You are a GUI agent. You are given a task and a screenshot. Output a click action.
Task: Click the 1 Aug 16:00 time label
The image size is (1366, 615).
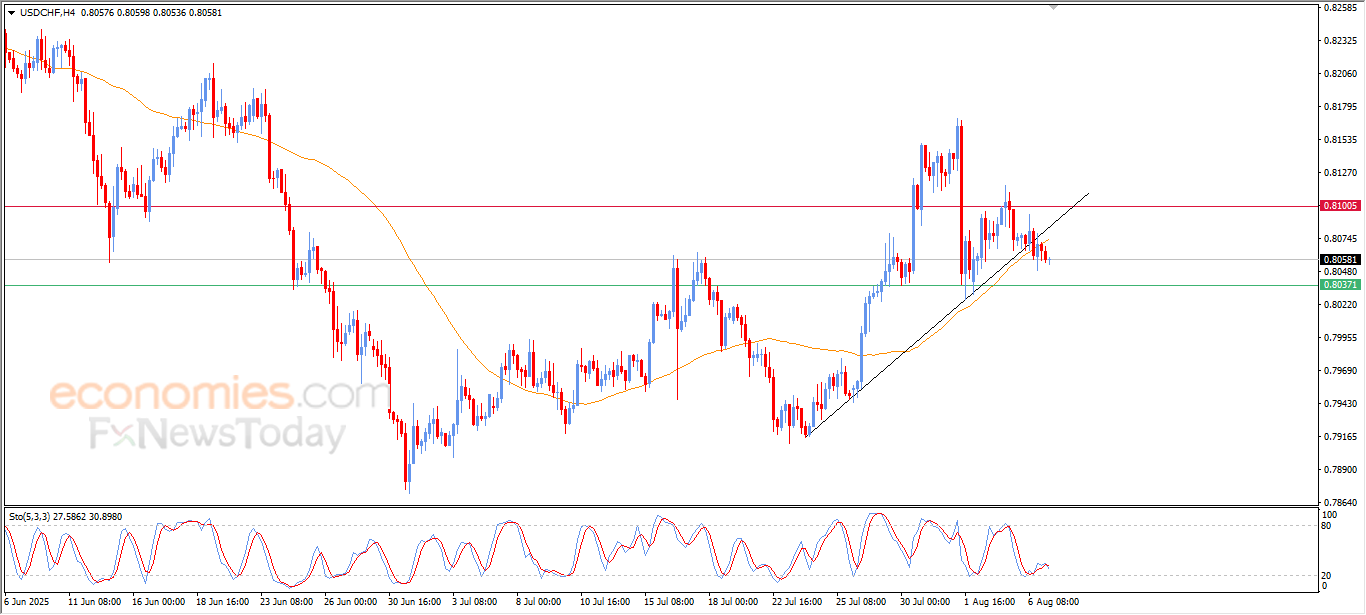tap(988, 603)
